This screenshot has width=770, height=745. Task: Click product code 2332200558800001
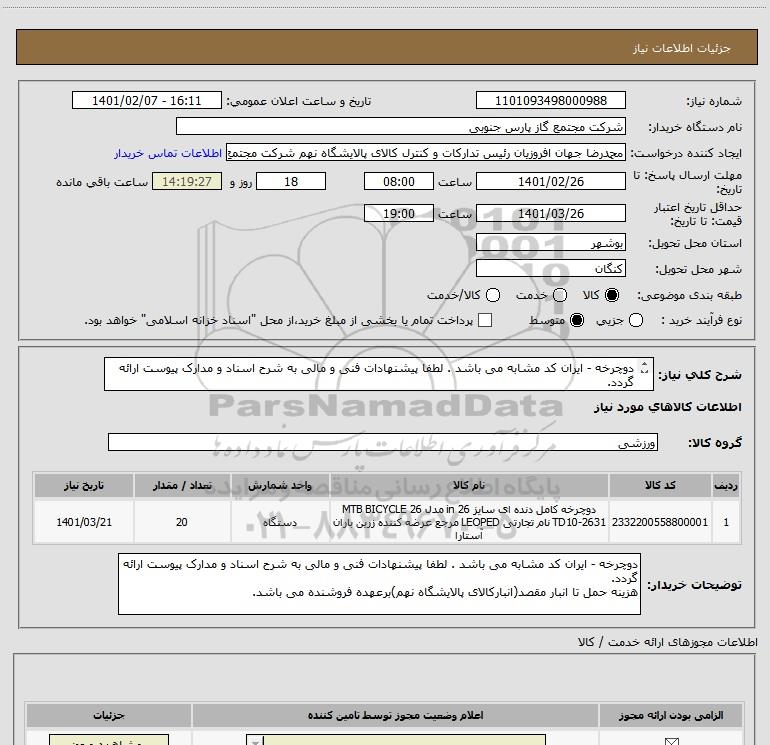[660, 522]
